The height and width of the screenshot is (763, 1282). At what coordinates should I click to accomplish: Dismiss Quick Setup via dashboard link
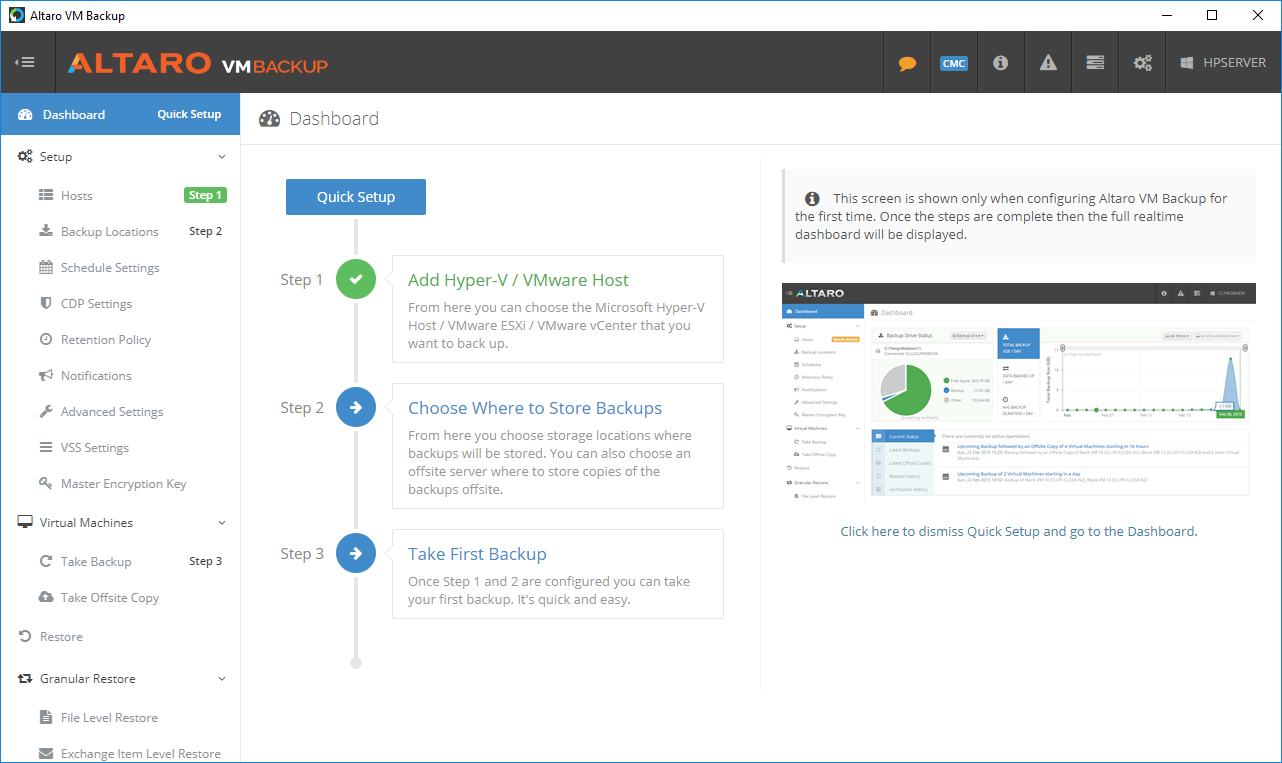click(1019, 531)
